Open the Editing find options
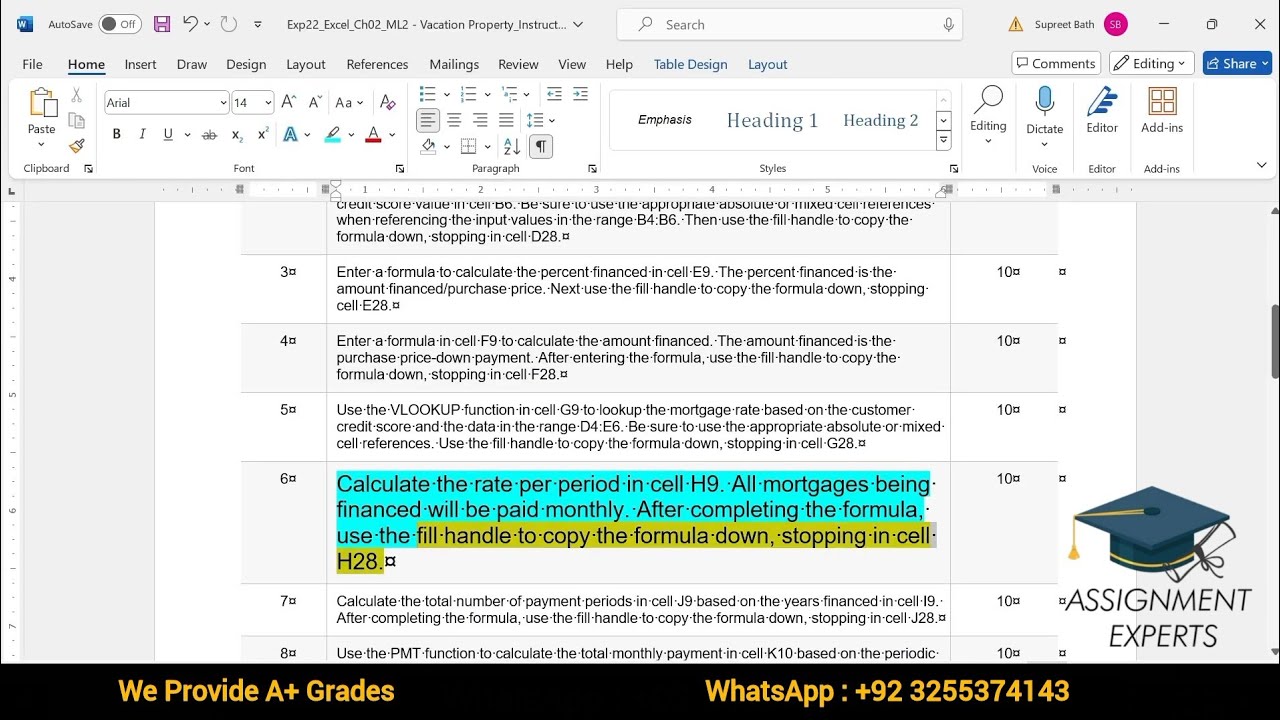This screenshot has width=1280, height=720. 988,114
